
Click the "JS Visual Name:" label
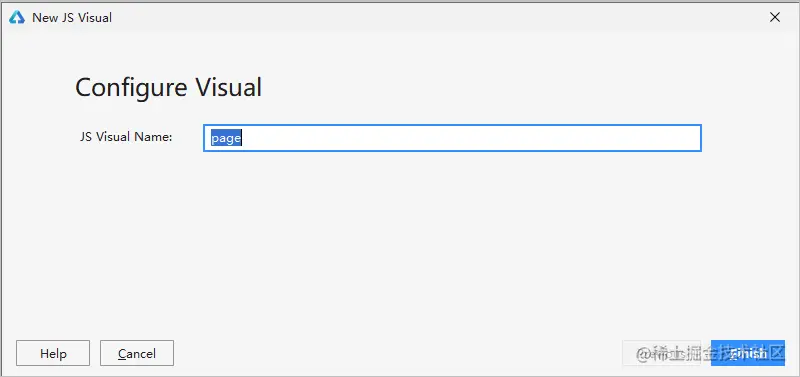pyautogui.click(x=126, y=137)
